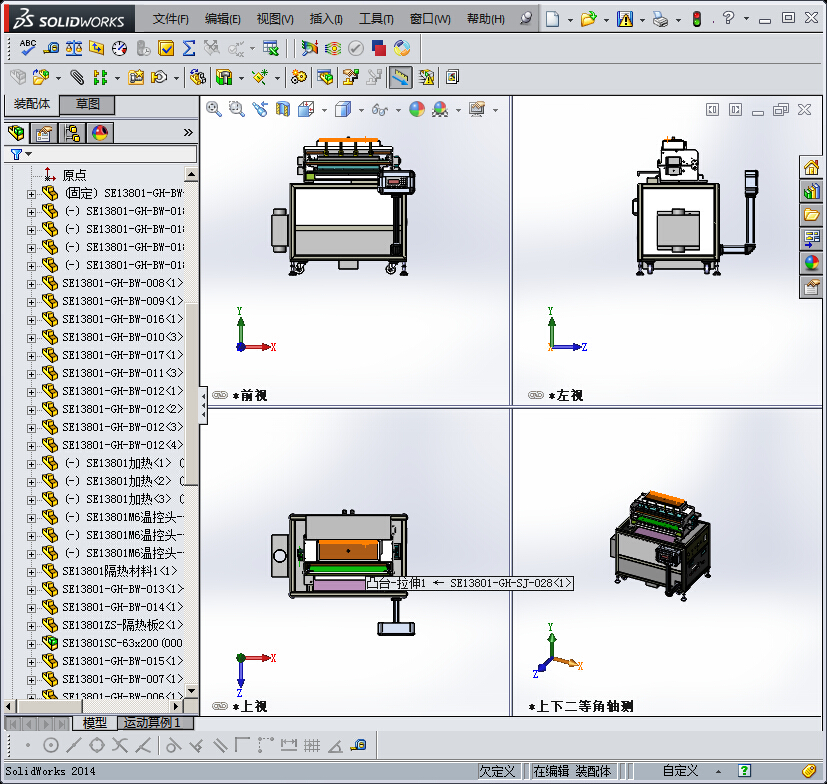Click the green help question mark in status bar
Viewport: 827px width, 784px height.
coord(744,771)
